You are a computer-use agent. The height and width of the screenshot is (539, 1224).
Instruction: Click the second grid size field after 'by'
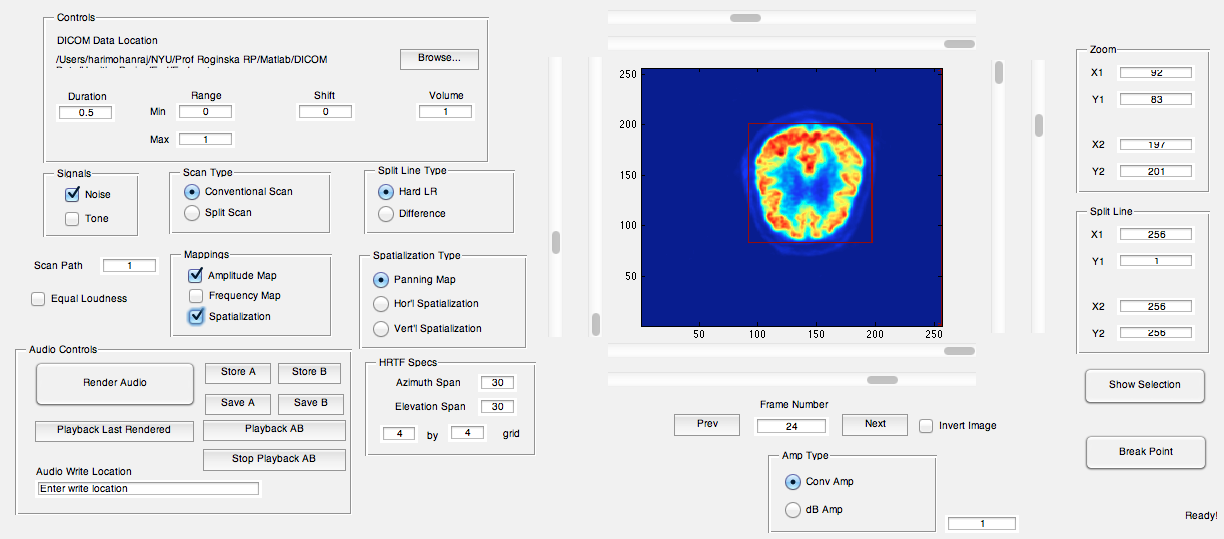click(467, 433)
